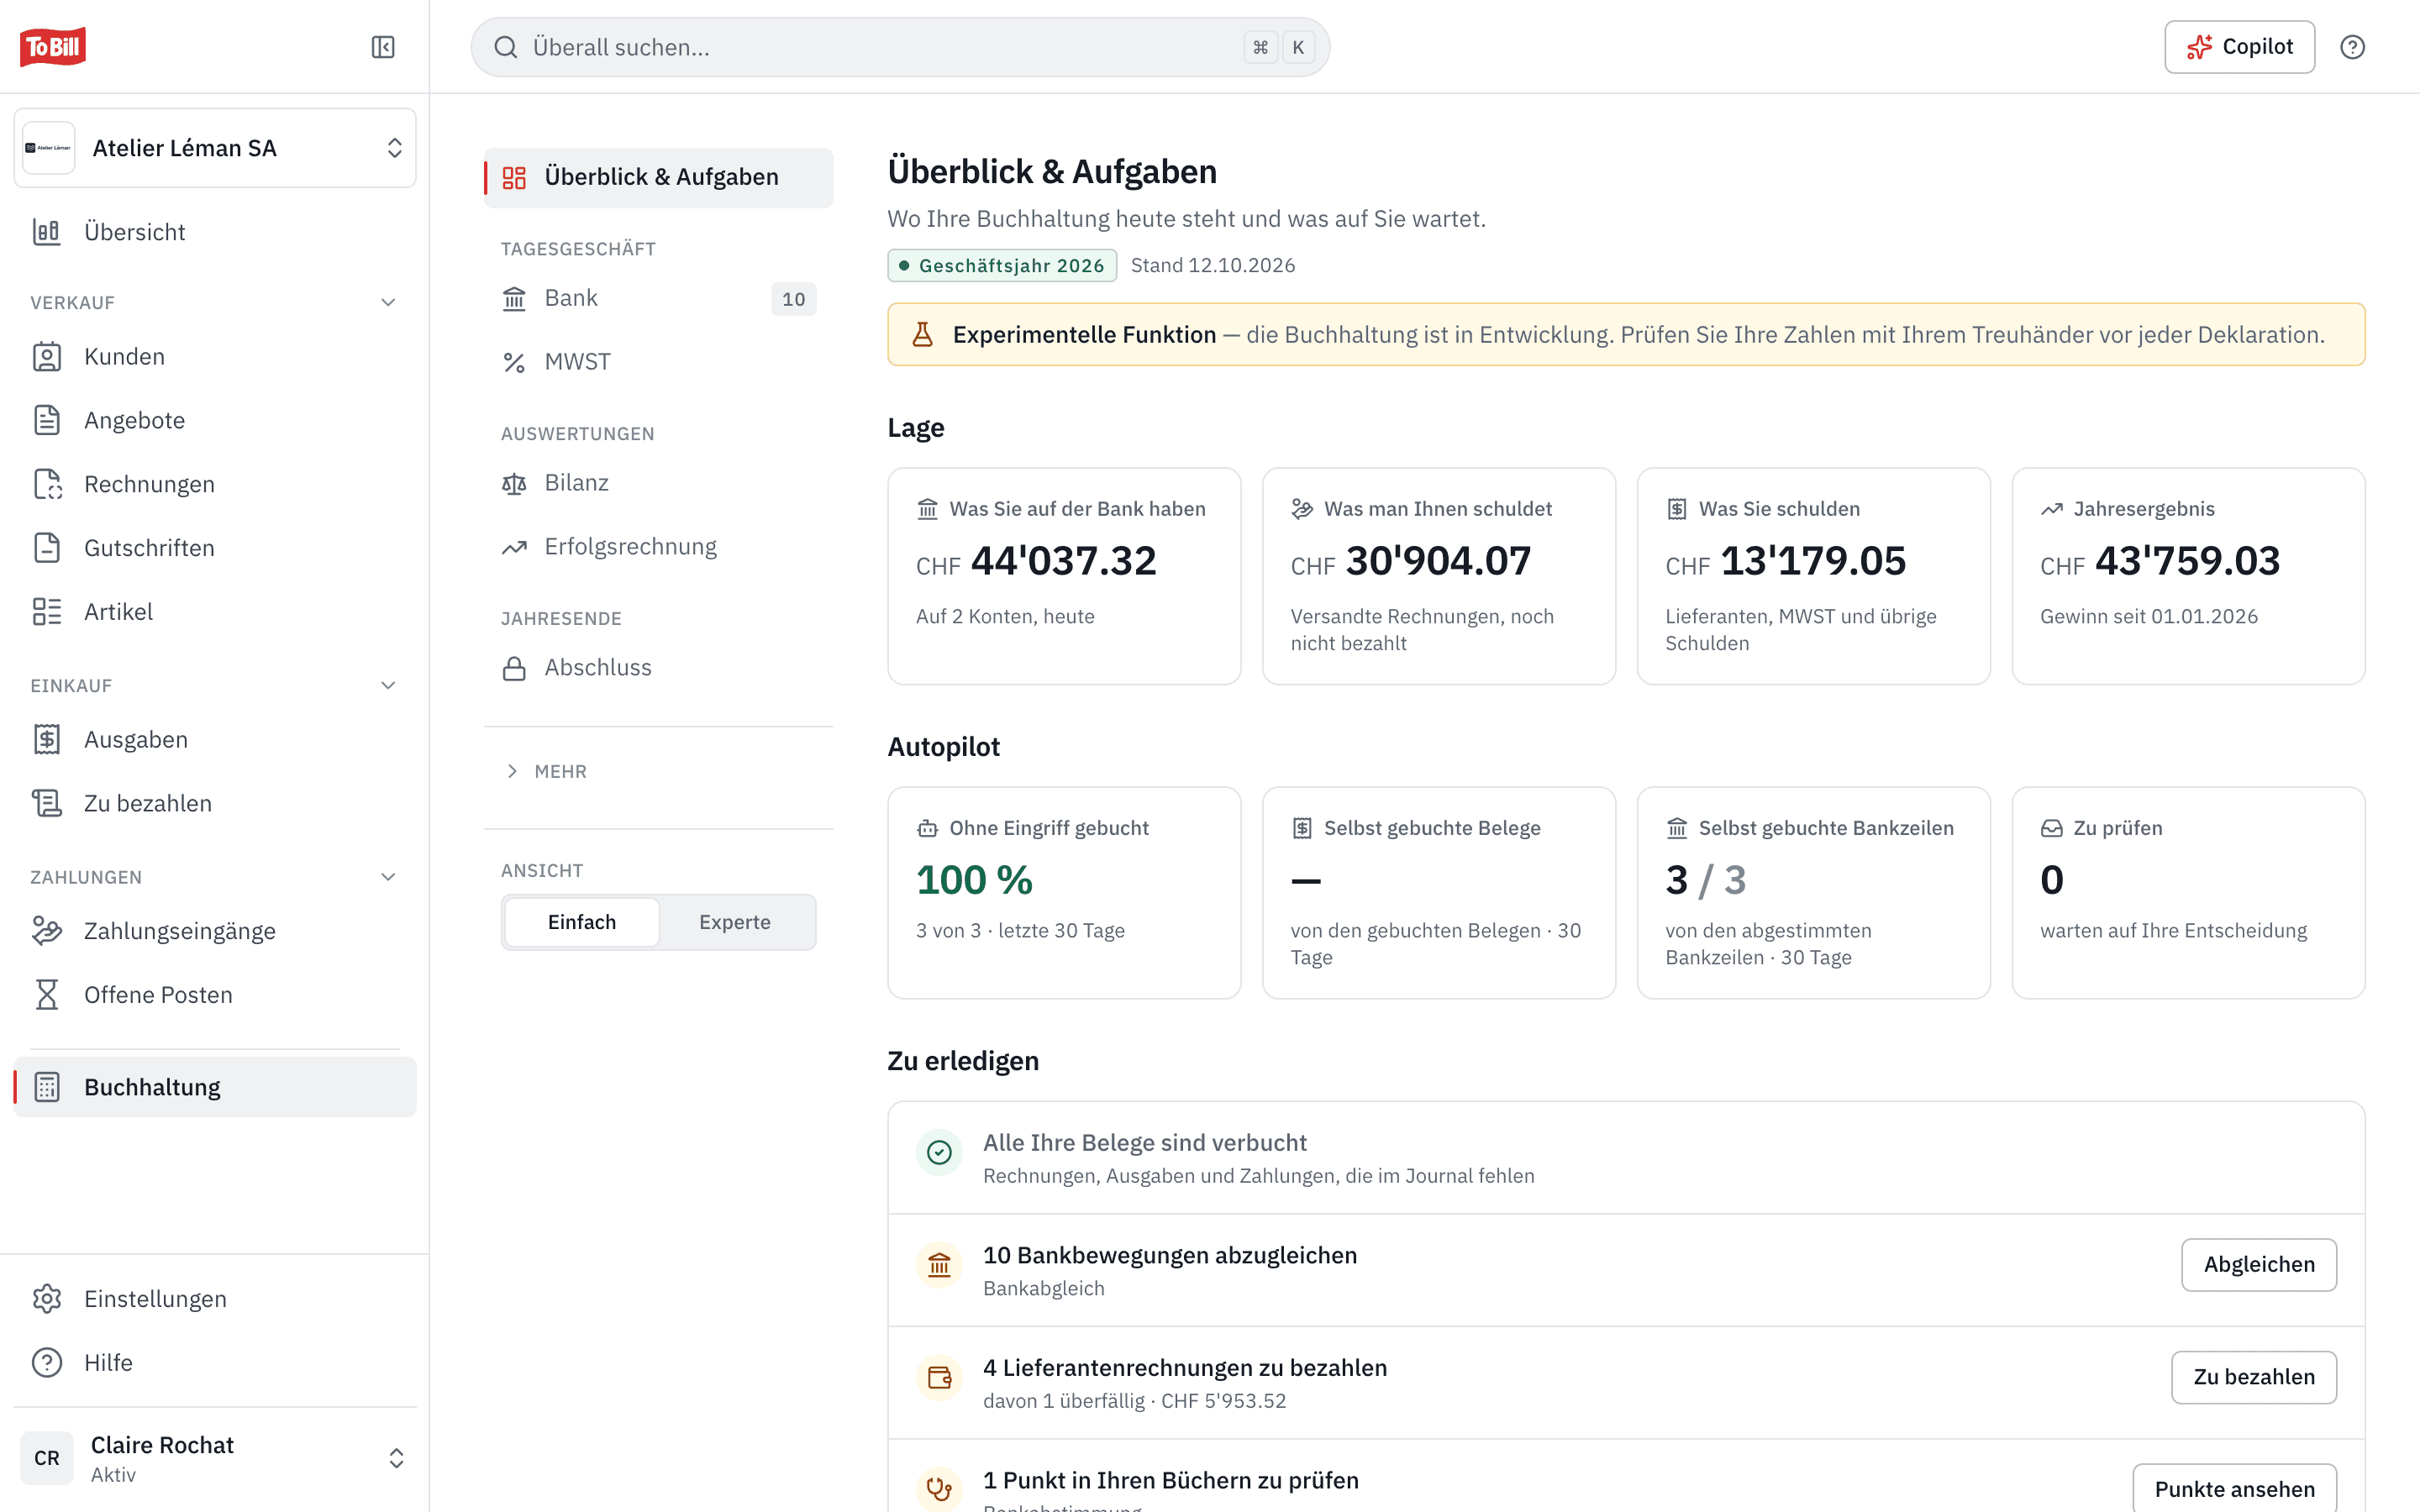This screenshot has height=1512, width=2420.
Task: Click the Abschluss lock icon
Action: click(514, 668)
